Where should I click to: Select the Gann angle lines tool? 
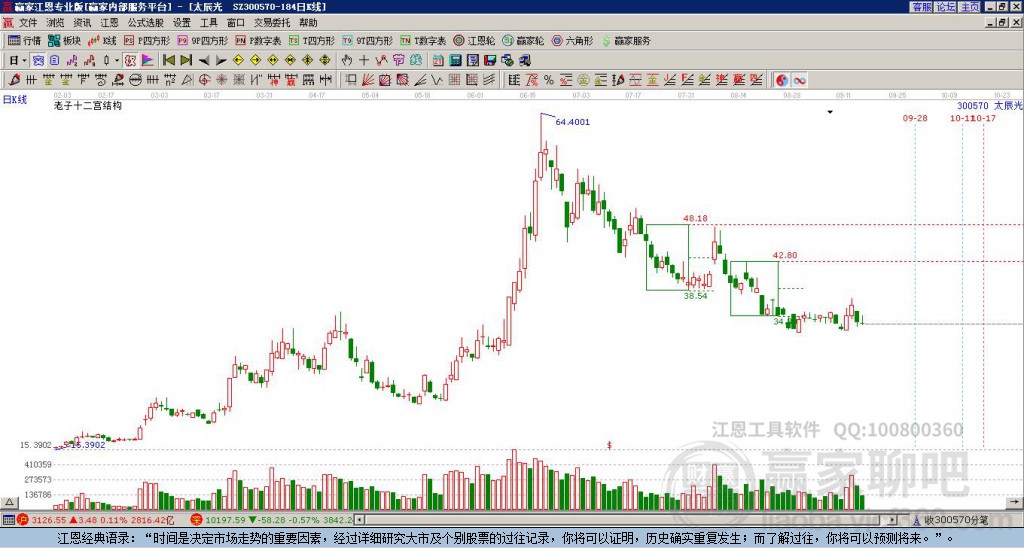[x=420, y=80]
